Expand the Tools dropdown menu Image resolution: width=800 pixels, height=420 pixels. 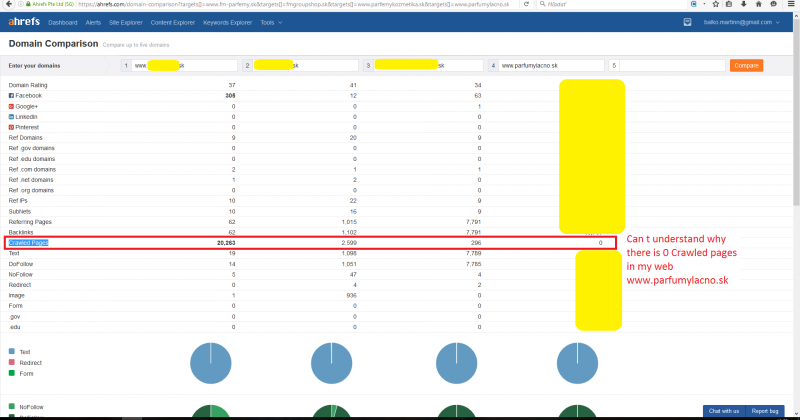[271, 22]
